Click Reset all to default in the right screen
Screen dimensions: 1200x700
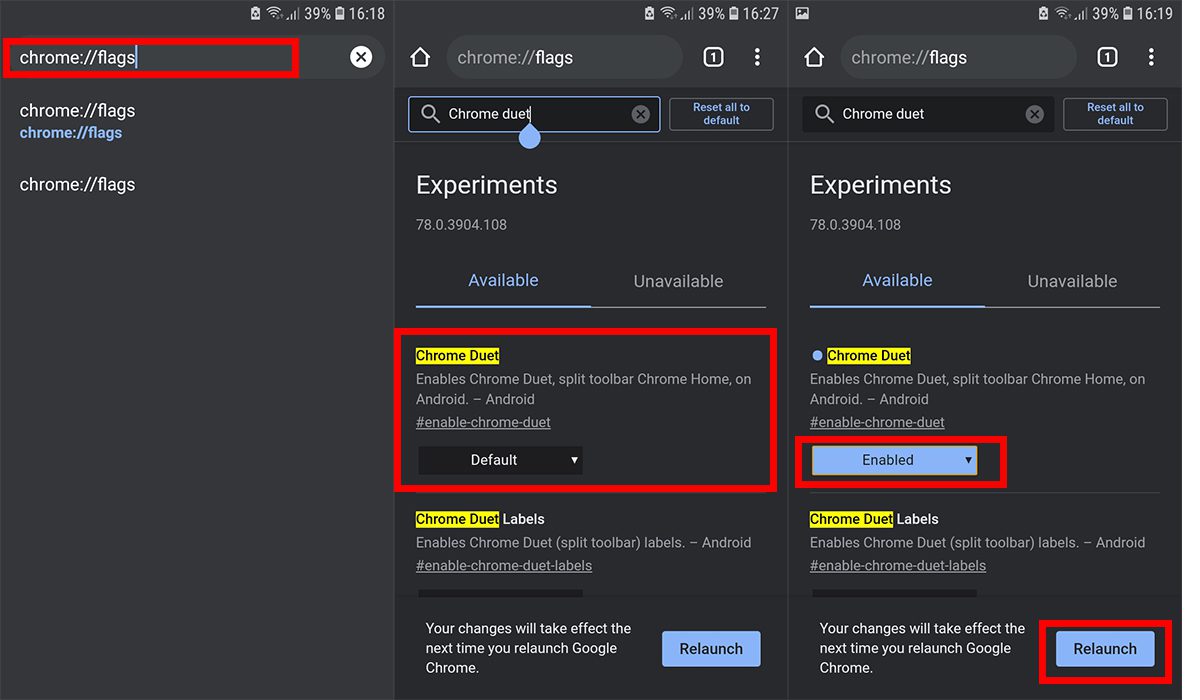pos(1115,114)
